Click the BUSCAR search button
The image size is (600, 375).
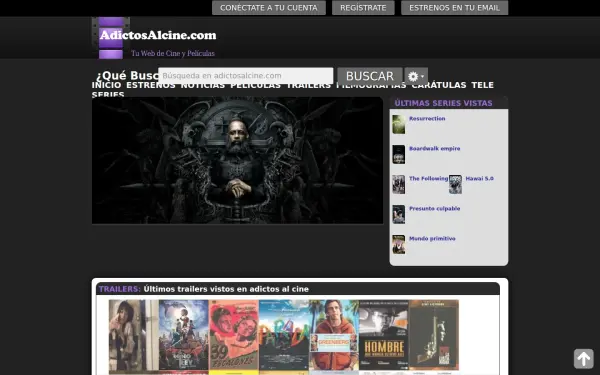[x=370, y=76]
